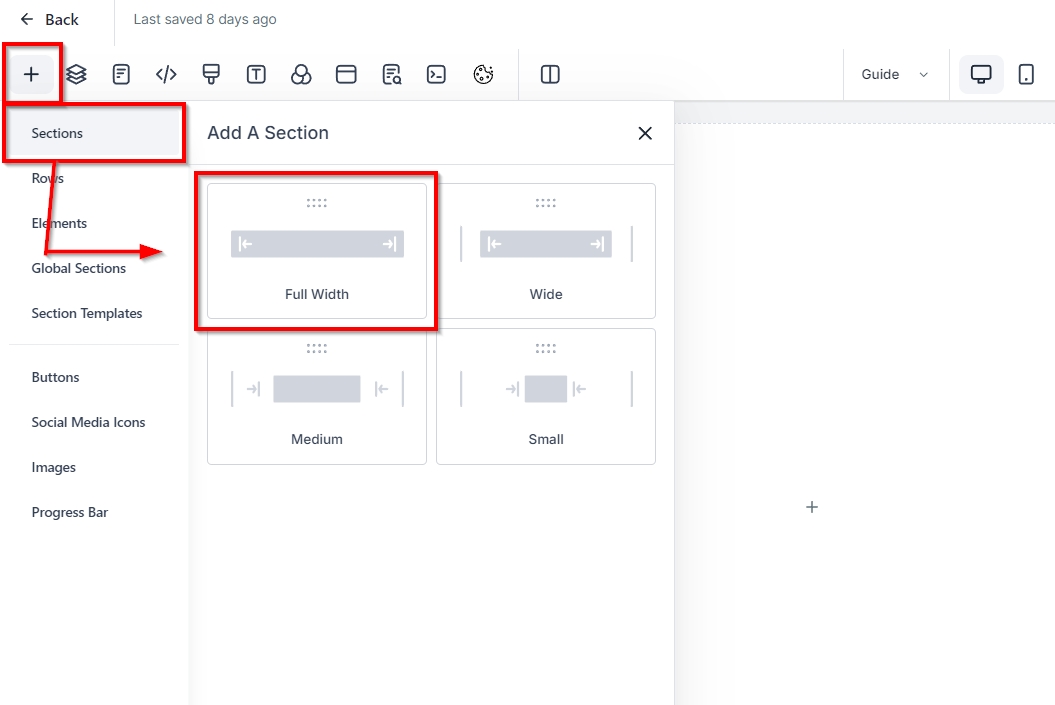Open the typography T icon

pyautogui.click(x=256, y=74)
